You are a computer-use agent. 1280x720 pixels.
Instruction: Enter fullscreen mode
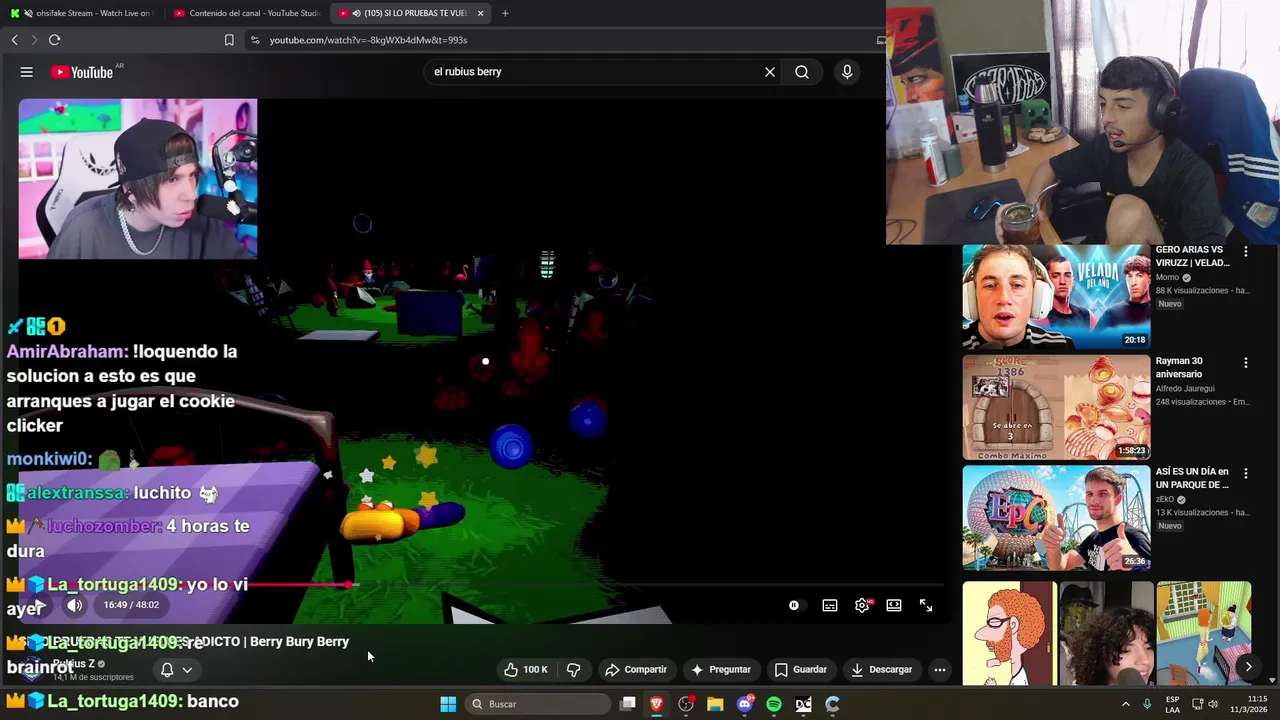tap(926, 605)
